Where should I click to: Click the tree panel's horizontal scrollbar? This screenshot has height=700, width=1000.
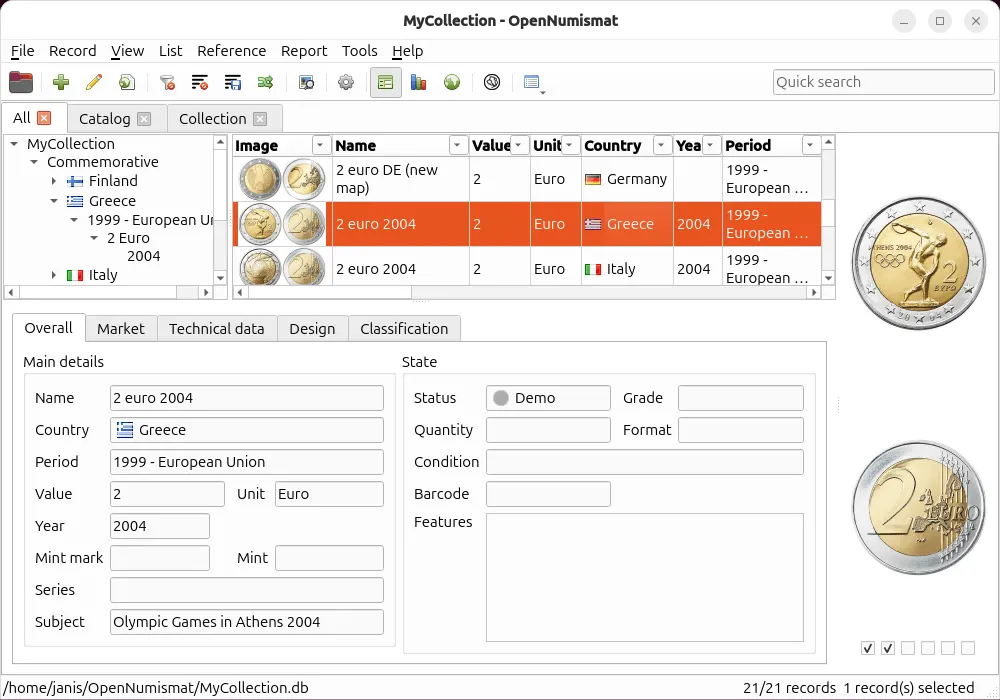(108, 293)
